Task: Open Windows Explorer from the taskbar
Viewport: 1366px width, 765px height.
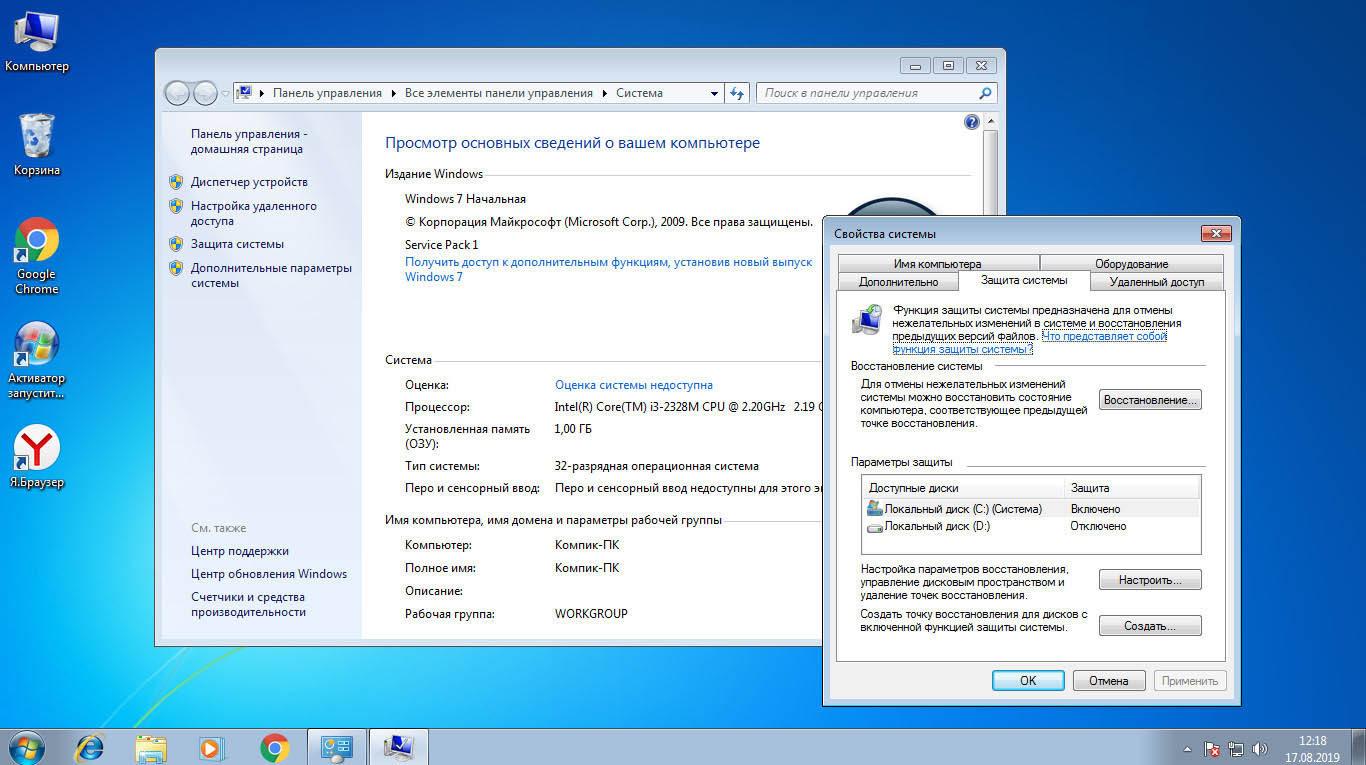Action: [151, 746]
